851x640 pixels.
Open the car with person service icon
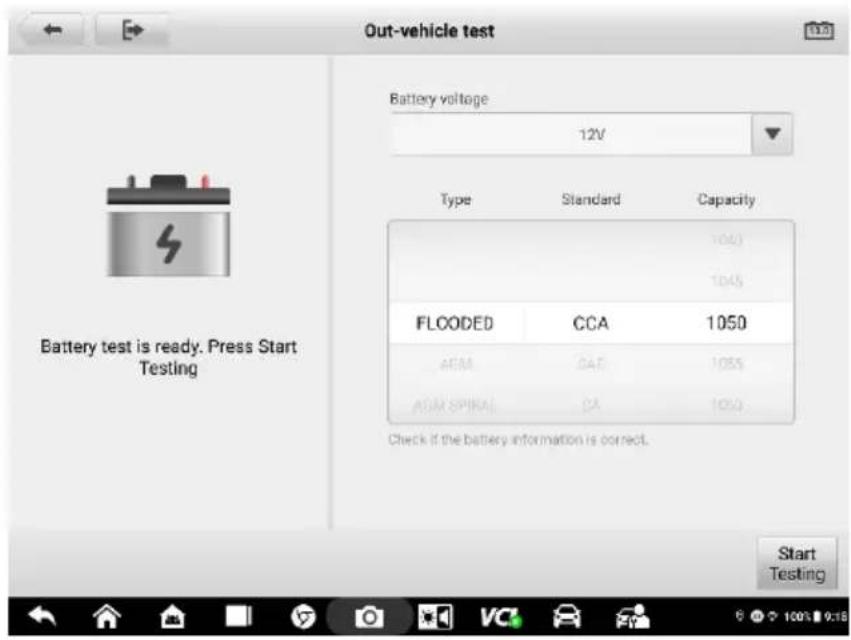click(632, 617)
